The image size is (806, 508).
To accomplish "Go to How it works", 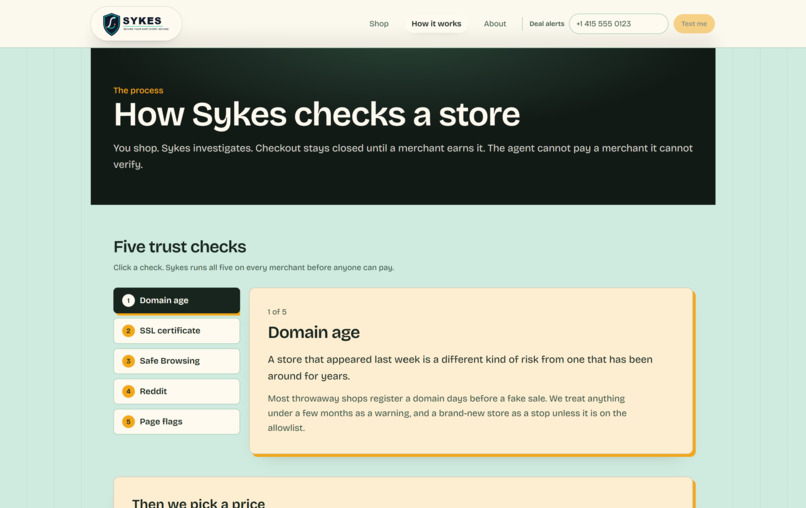I will [x=436, y=24].
